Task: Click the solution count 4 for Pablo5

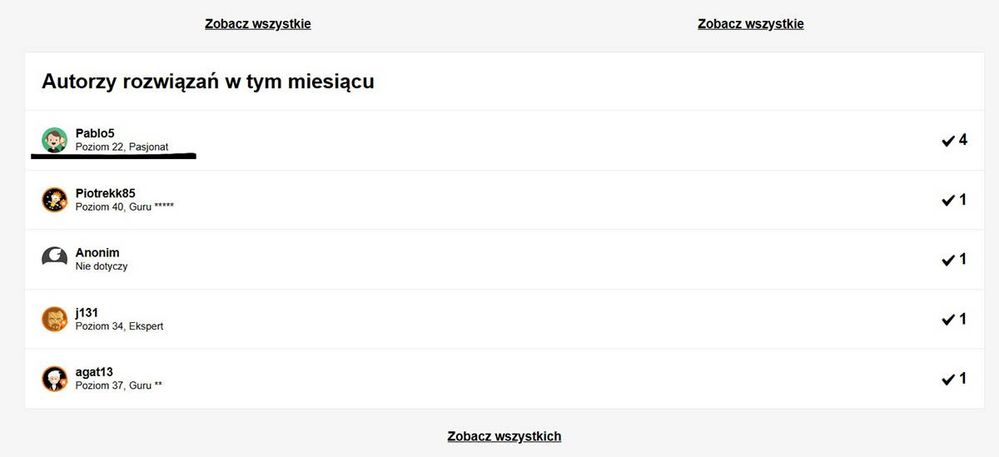Action: [x=963, y=140]
